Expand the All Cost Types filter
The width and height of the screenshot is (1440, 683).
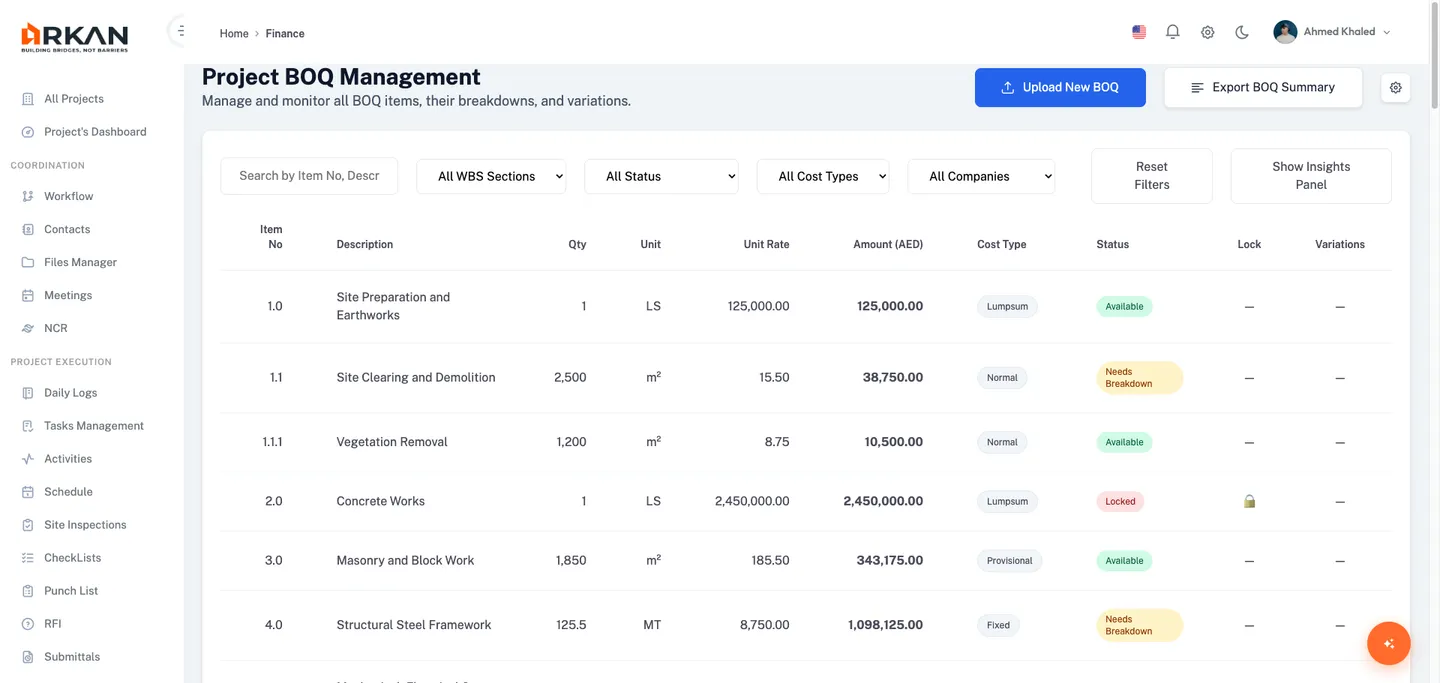coord(822,176)
